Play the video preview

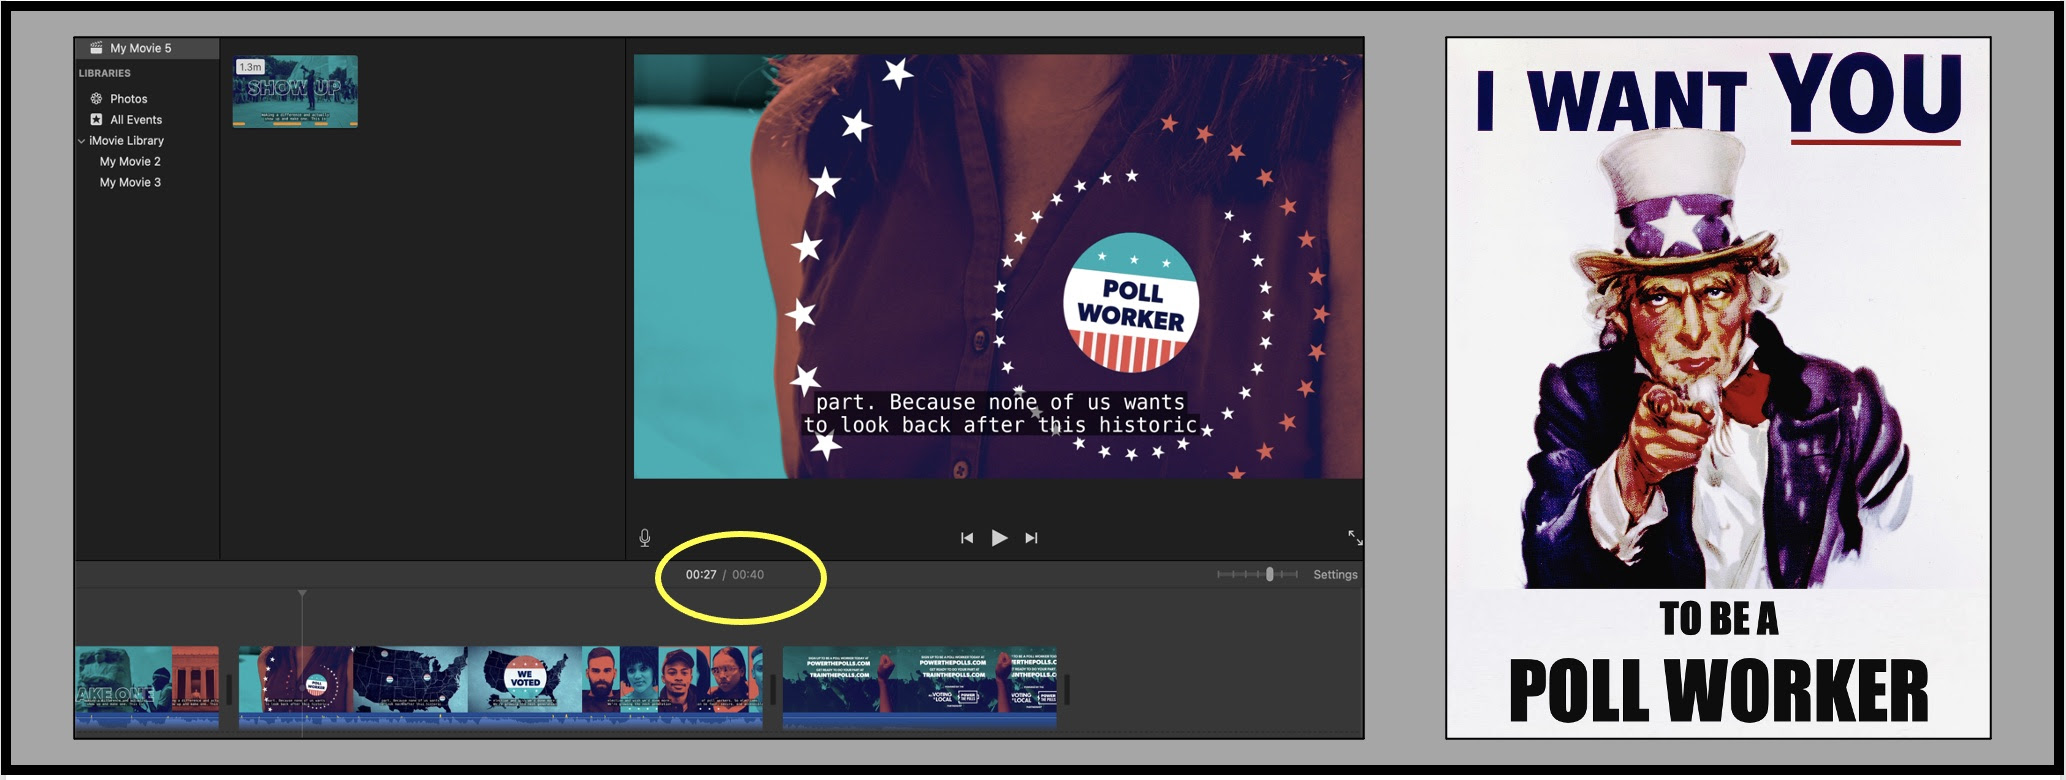coord(999,538)
